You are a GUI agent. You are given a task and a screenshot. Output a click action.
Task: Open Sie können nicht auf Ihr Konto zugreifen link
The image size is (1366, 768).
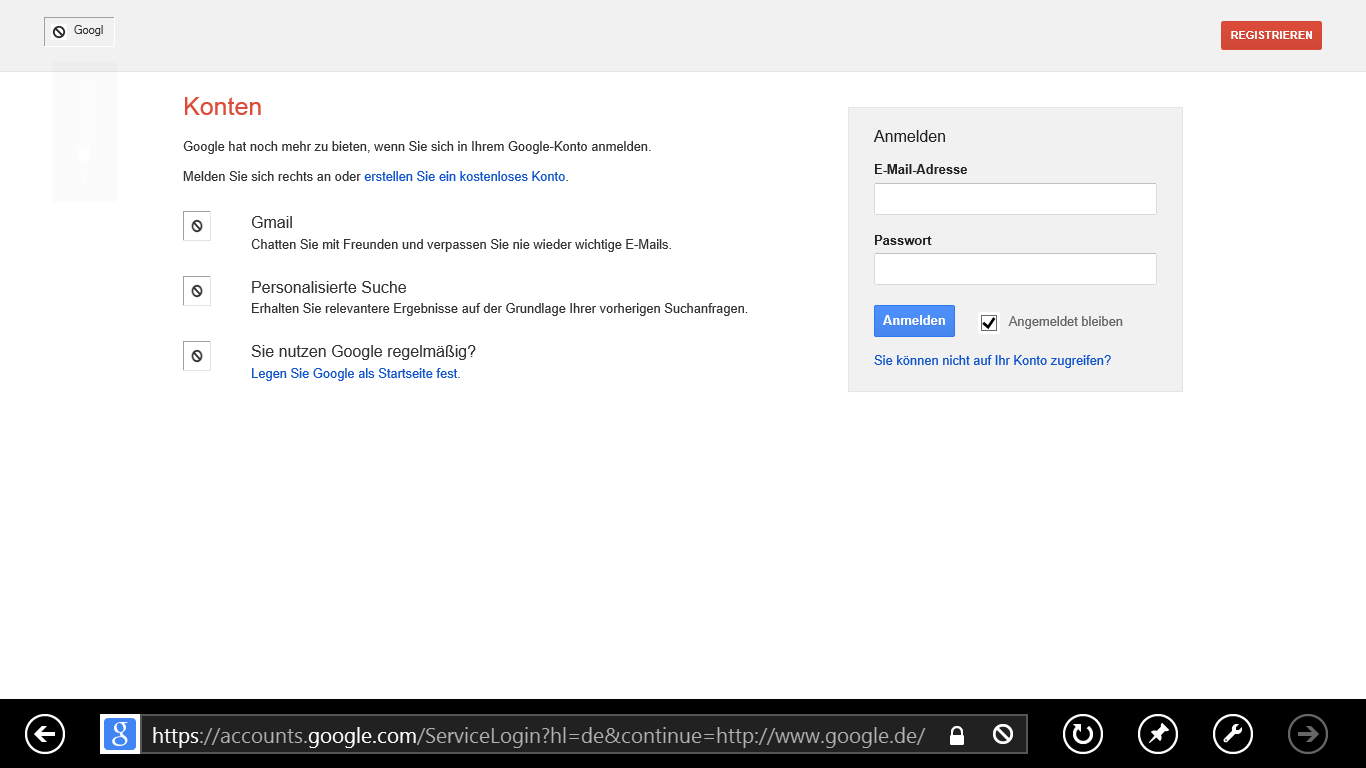click(x=992, y=361)
